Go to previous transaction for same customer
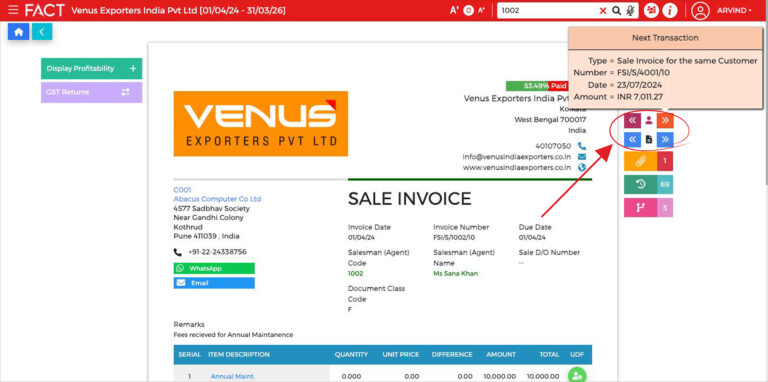The image size is (768, 382). 632,120
